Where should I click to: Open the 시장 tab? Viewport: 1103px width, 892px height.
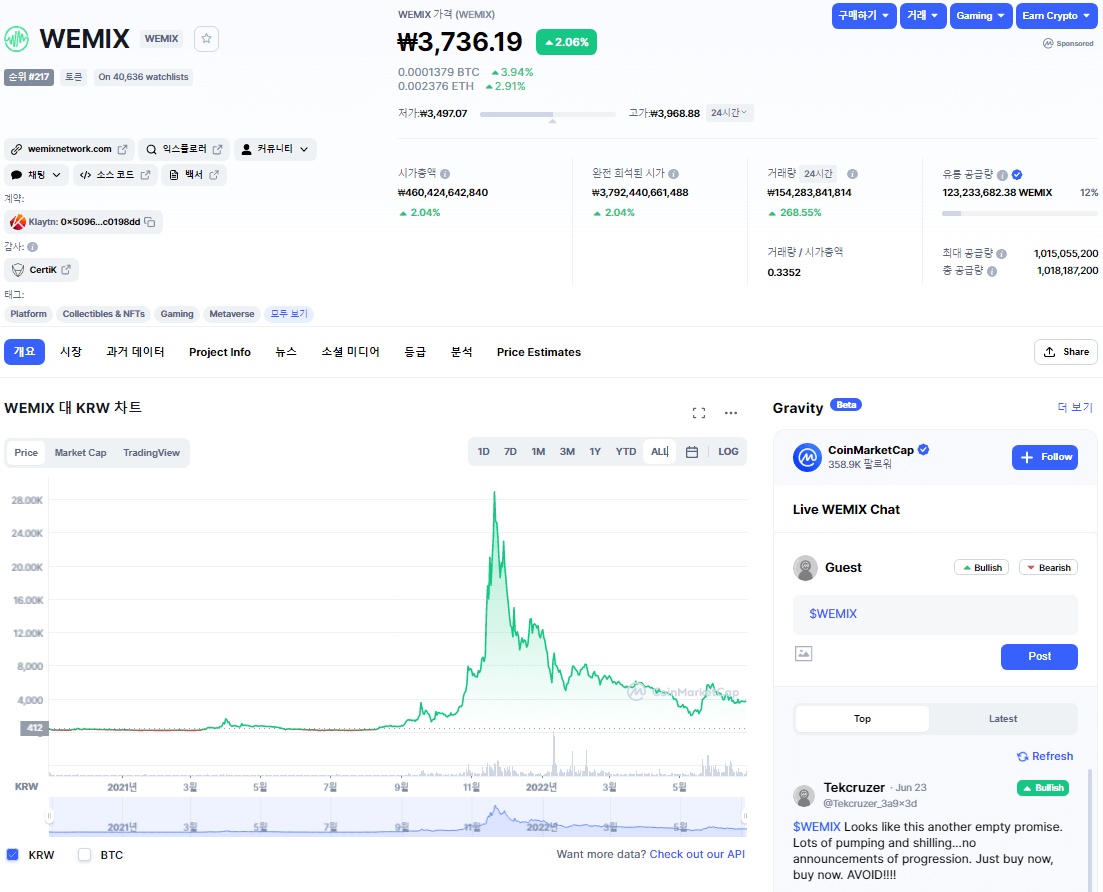[70, 352]
